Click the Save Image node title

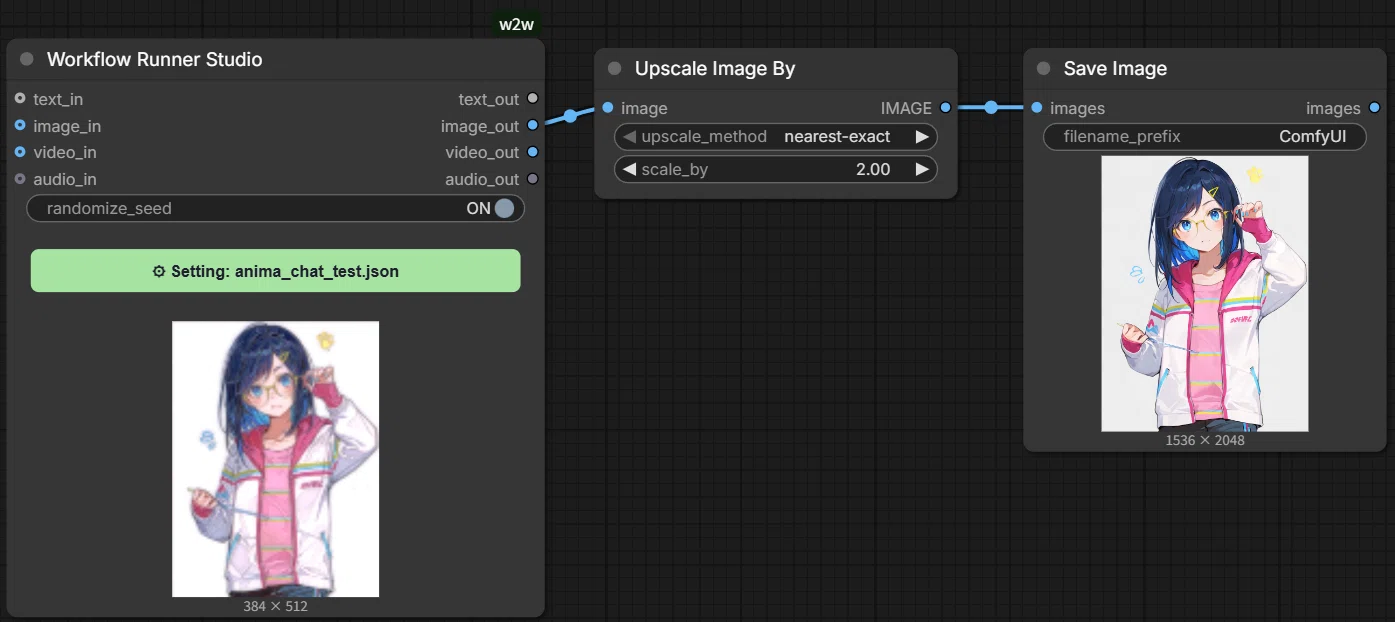(1115, 69)
